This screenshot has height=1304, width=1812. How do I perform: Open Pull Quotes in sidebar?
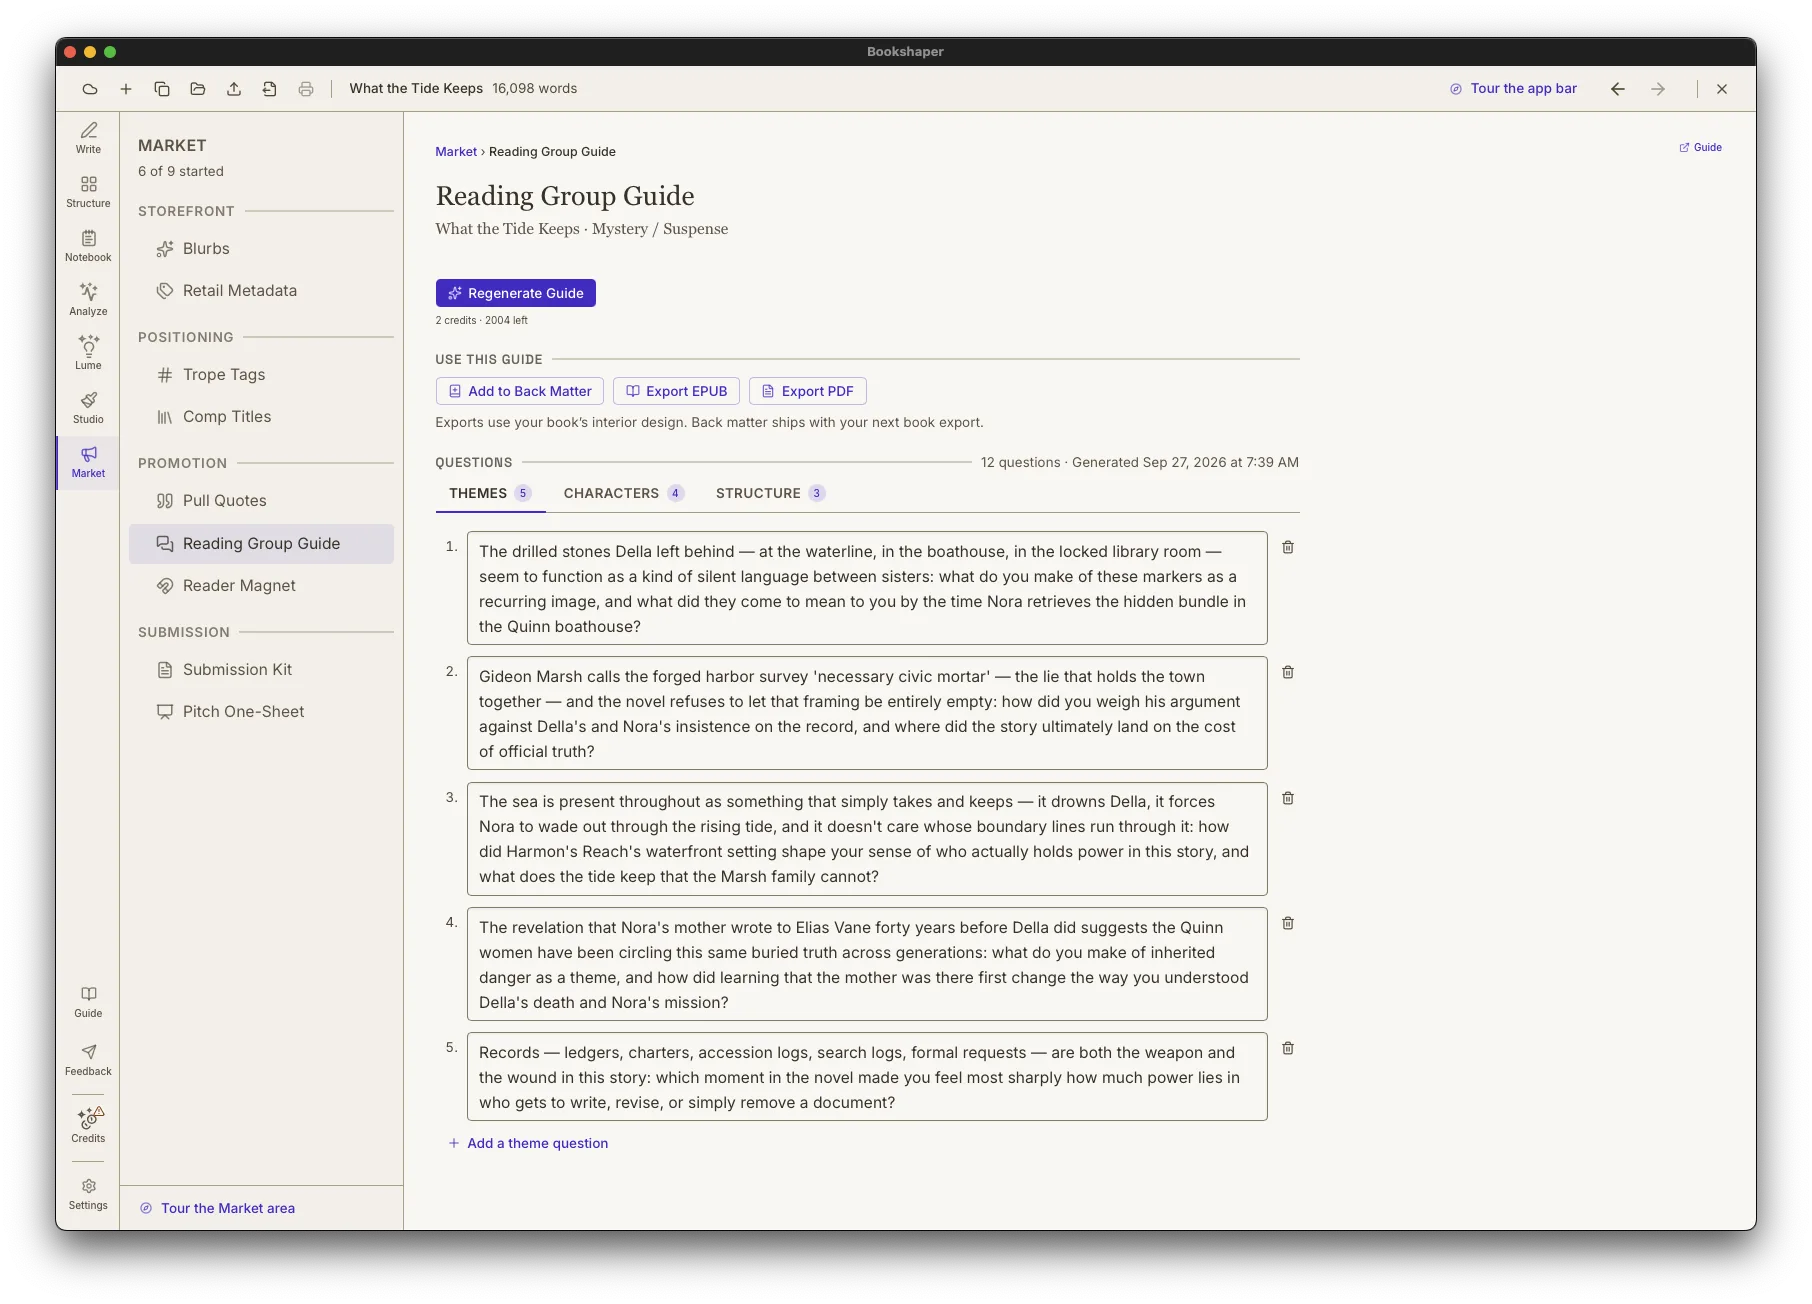coord(261,501)
